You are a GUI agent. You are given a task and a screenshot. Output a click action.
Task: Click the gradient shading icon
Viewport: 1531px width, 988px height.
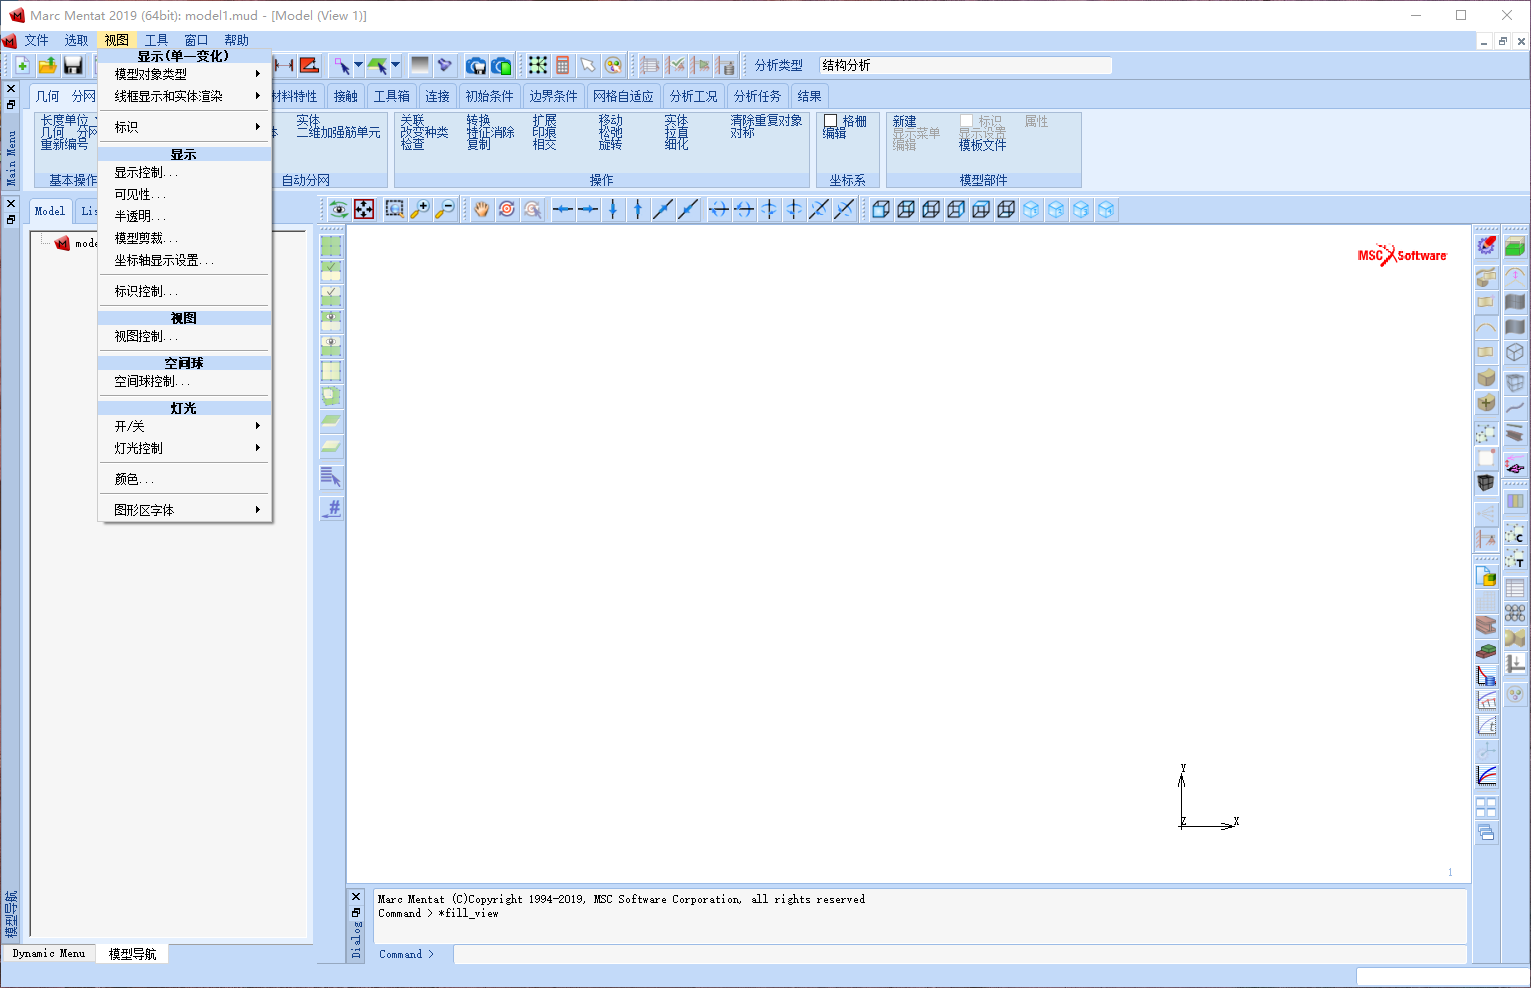coord(420,65)
